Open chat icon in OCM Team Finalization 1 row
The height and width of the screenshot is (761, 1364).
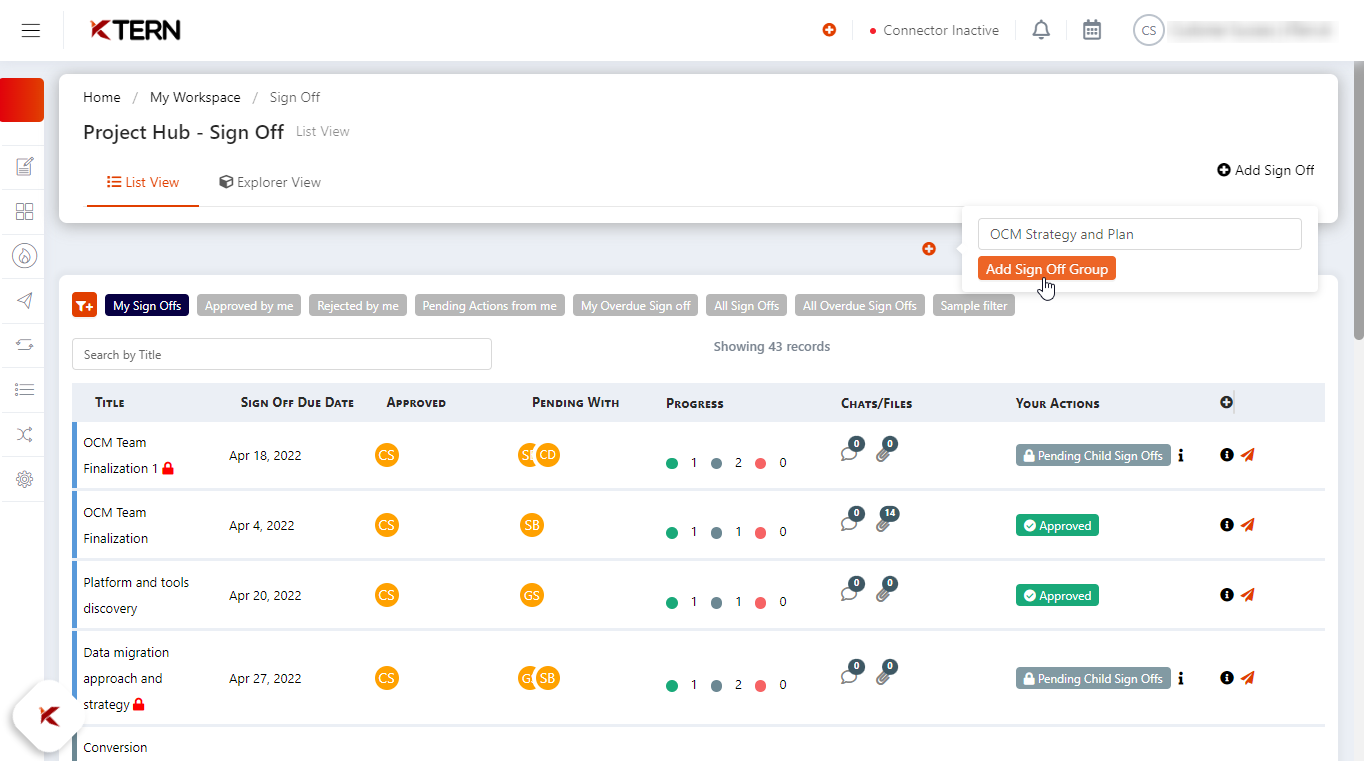click(x=849, y=453)
